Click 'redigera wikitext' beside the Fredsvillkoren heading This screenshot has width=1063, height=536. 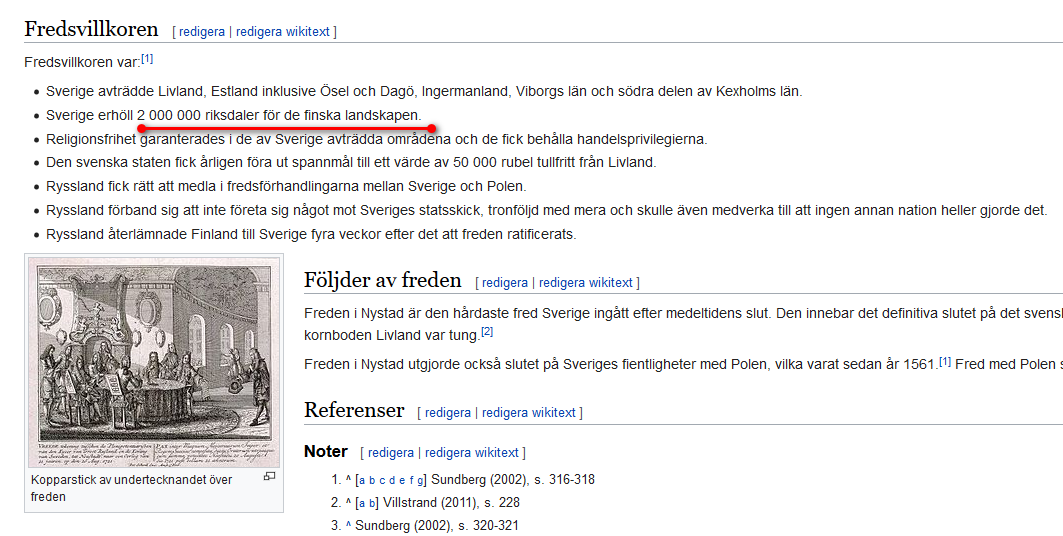(283, 31)
